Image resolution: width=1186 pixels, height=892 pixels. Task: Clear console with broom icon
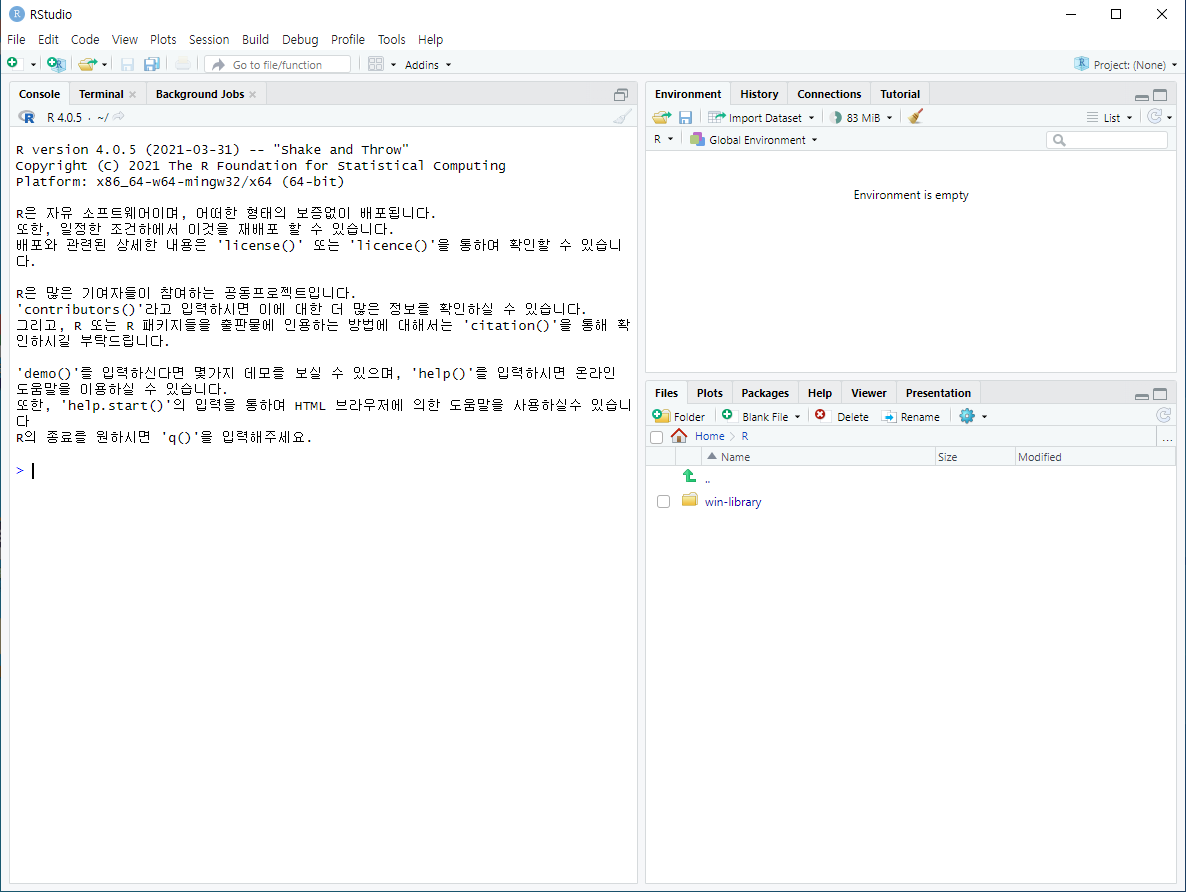pos(622,117)
